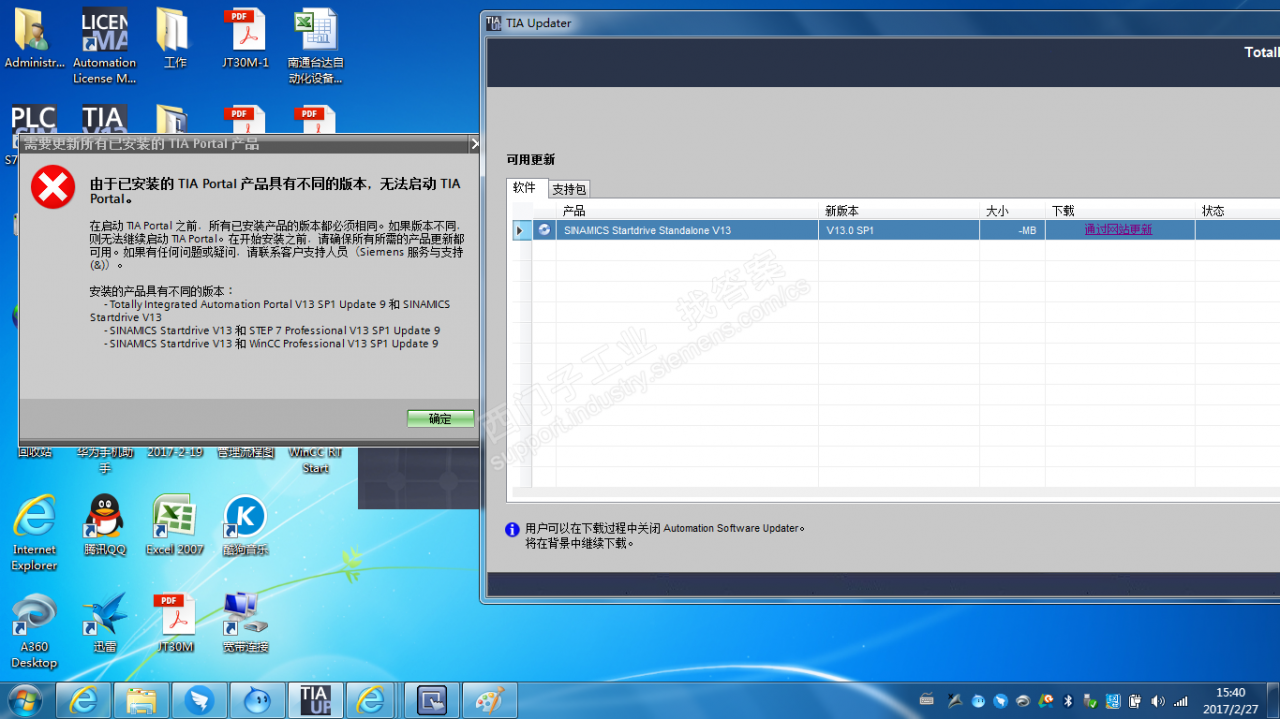The image size is (1280, 719).
Task: Open the 通过网站更新 download link
Action: pyautogui.click(x=1118, y=230)
